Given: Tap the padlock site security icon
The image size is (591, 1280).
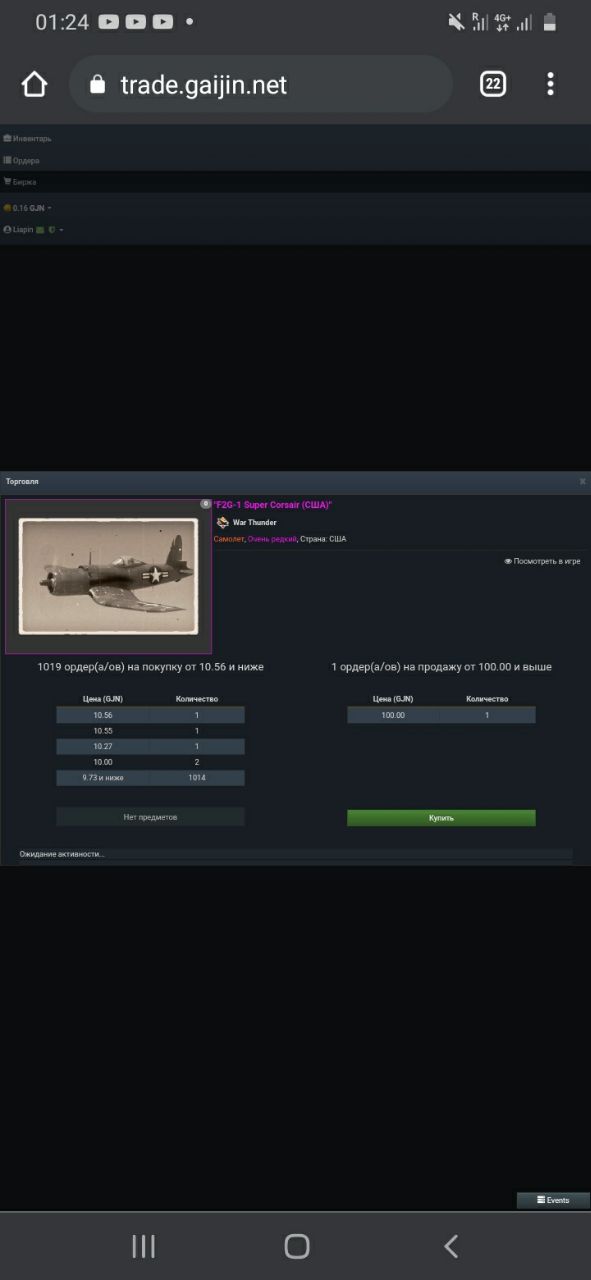Looking at the screenshot, I should (97, 85).
